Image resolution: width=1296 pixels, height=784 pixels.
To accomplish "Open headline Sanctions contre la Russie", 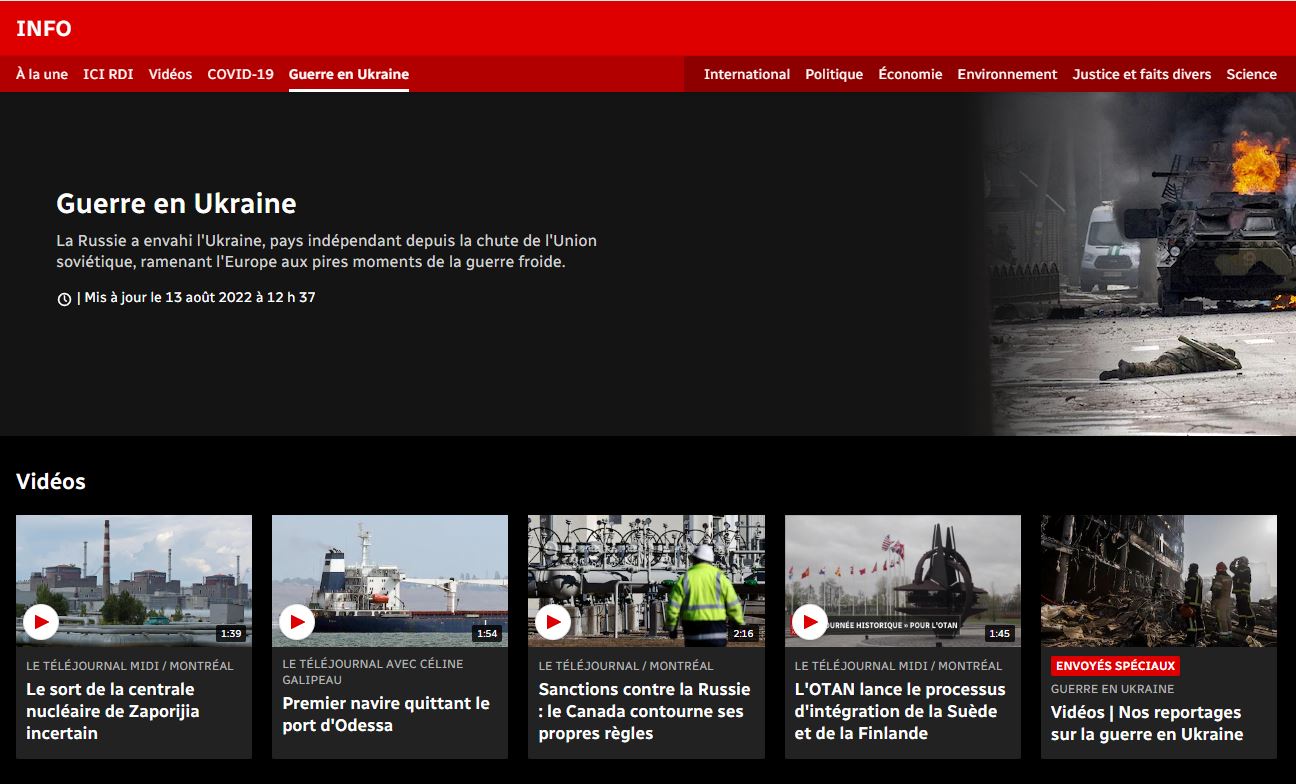I will pyautogui.click(x=644, y=711).
